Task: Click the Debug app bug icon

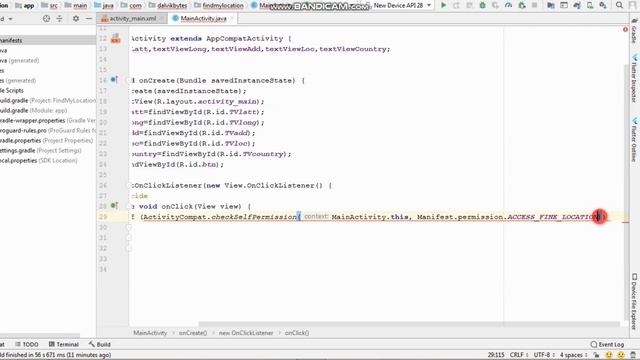Action: [x=482, y=5]
